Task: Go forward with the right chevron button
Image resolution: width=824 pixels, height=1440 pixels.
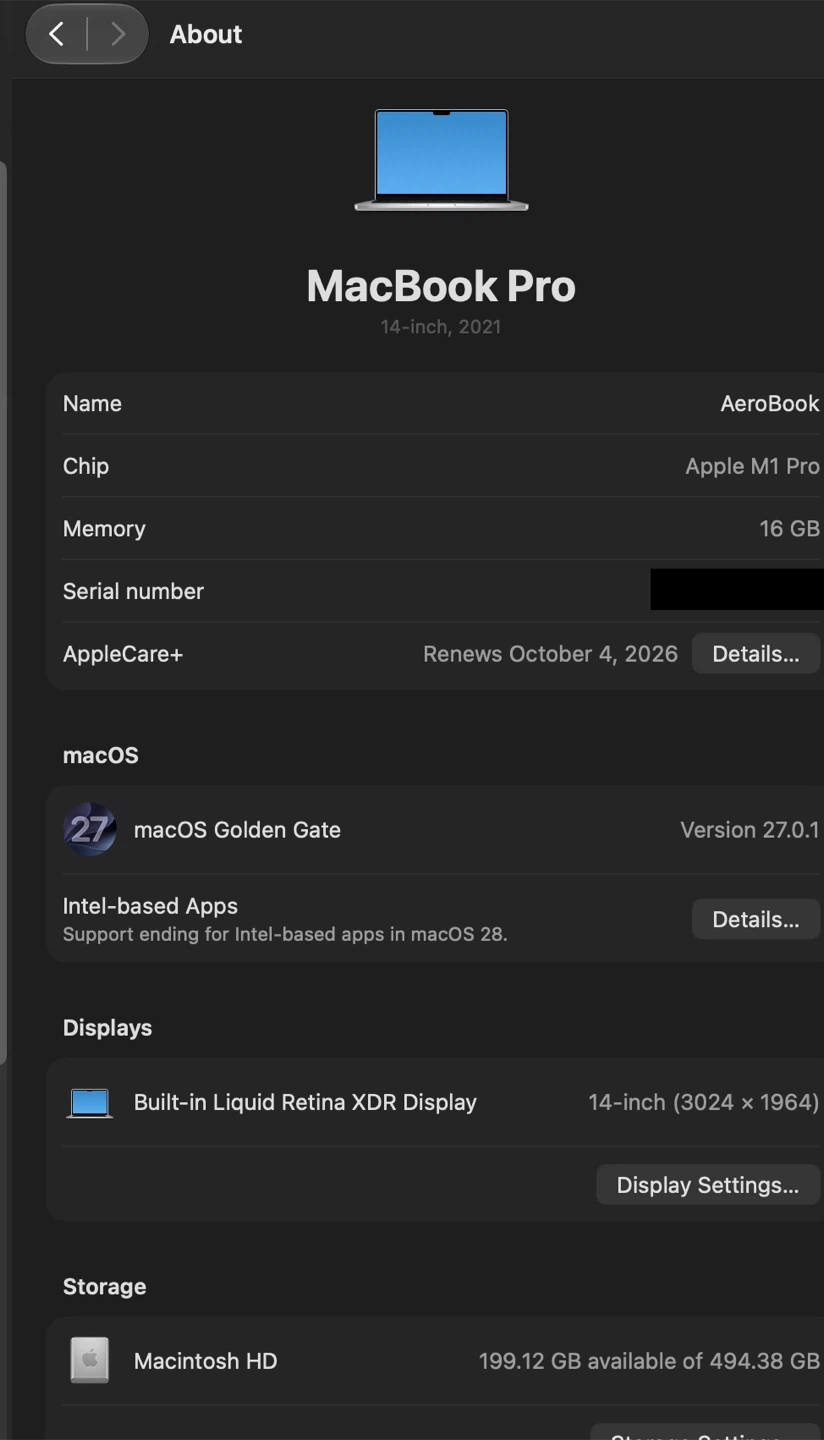Action: (x=118, y=34)
